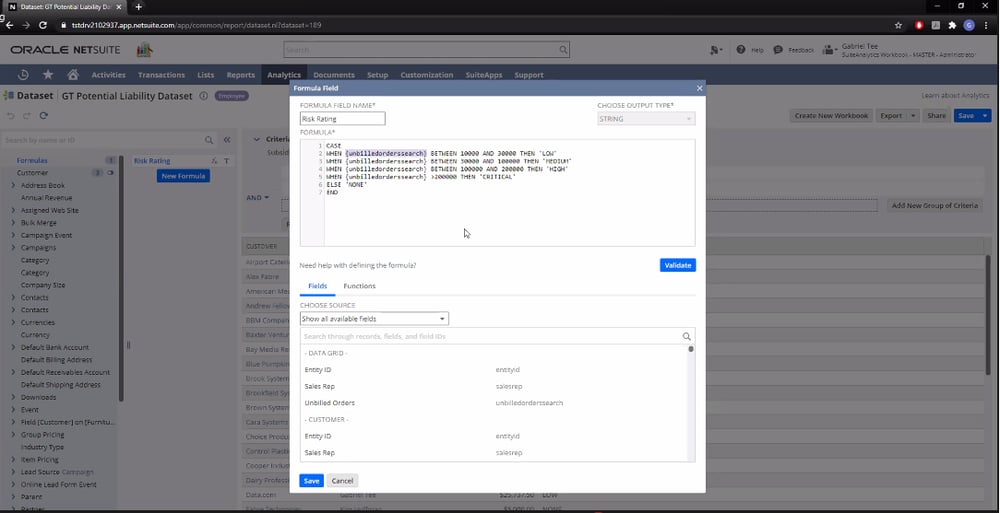Image resolution: width=1000 pixels, height=513 pixels.
Task: Click the formula fx icon beside Risk Rating
Action: click(214, 161)
